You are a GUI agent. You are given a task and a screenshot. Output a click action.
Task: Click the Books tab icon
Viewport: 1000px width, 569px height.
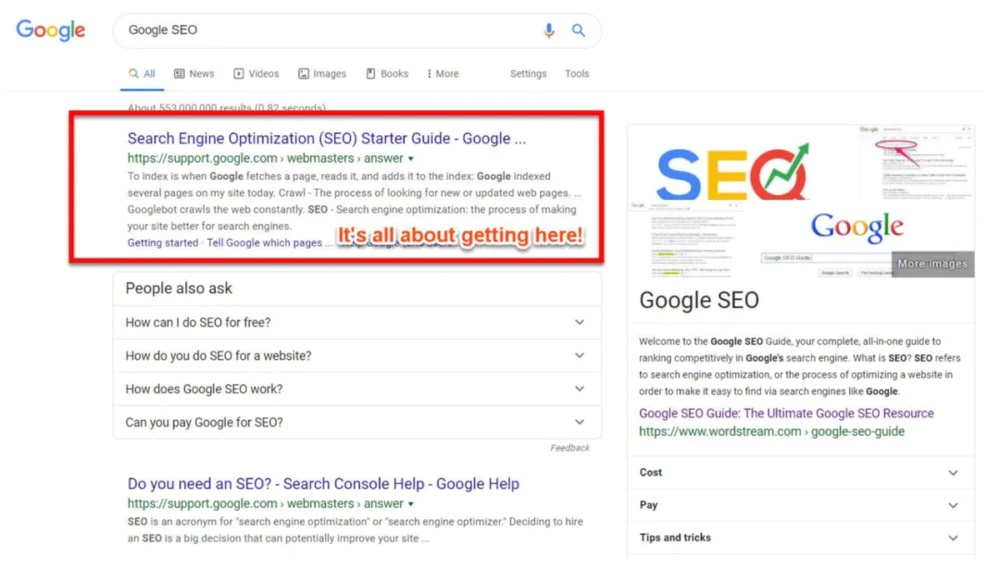(371, 74)
